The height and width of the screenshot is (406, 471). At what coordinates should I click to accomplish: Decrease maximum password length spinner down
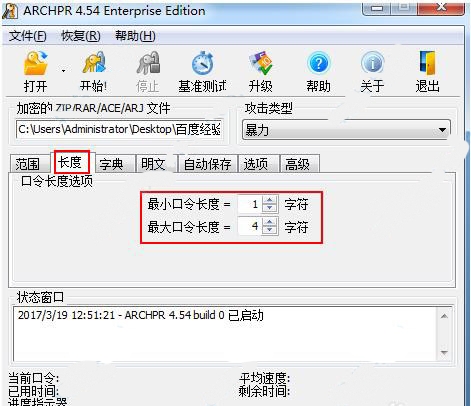click(269, 230)
